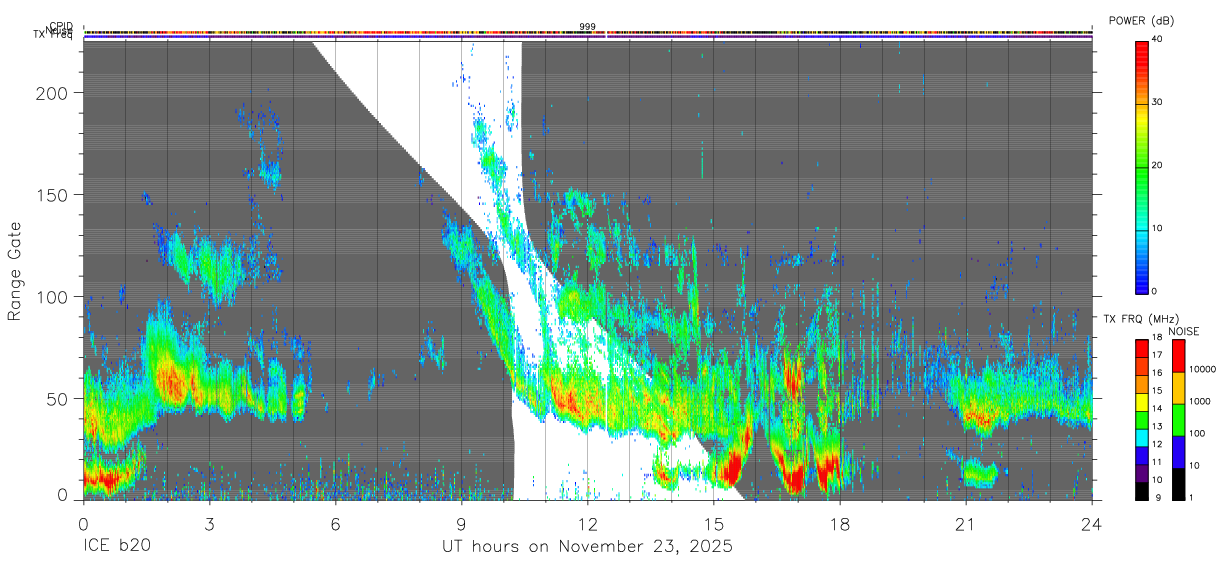This screenshot has width=1228, height=567.
Task: Pick the purple block in the TX FRQ legend
Action: coord(1142,474)
